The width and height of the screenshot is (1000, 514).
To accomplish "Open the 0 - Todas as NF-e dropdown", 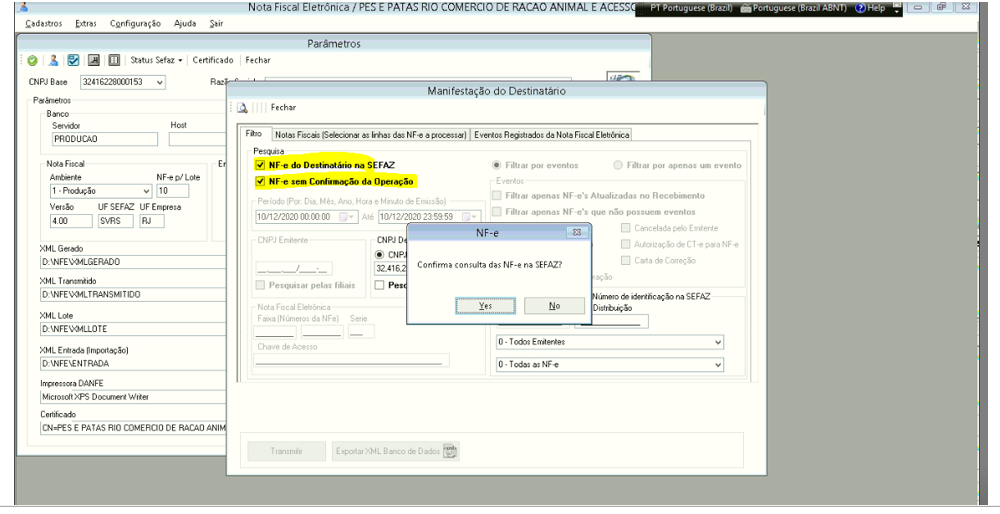I will 718,365.
